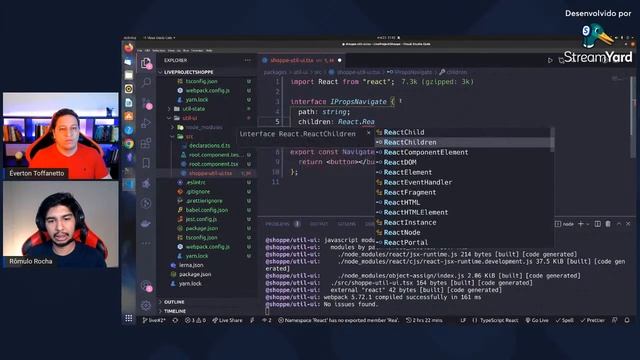Open Manage gear icon in activity bar
Image resolution: width=640 pixels, height=360 pixels.
146,305
